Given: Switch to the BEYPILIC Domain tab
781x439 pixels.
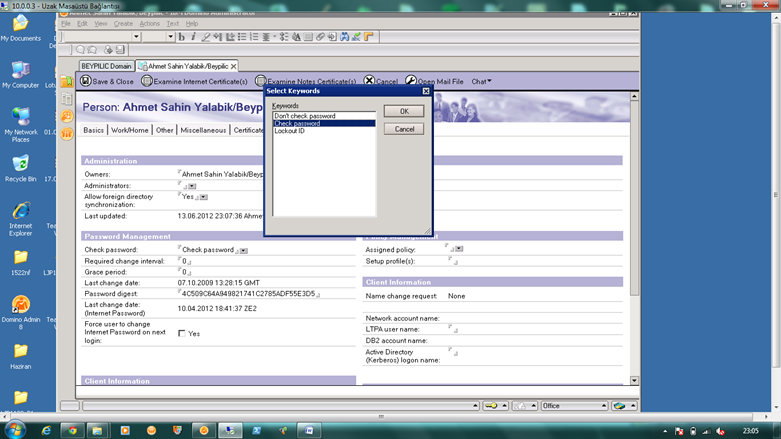Looking at the screenshot, I should click(106, 66).
